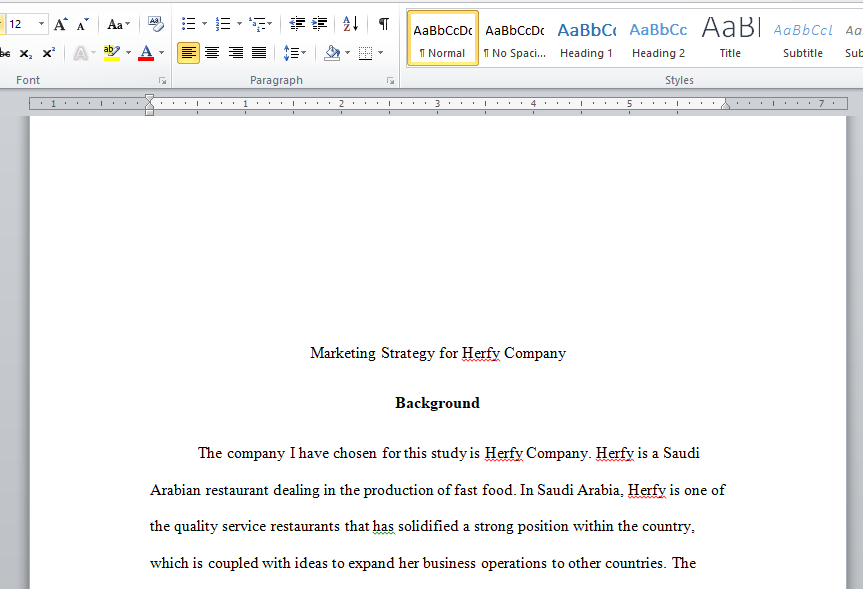Viewport: 863px width, 589px height.
Task: Click the Numbering list icon
Action: pos(223,24)
